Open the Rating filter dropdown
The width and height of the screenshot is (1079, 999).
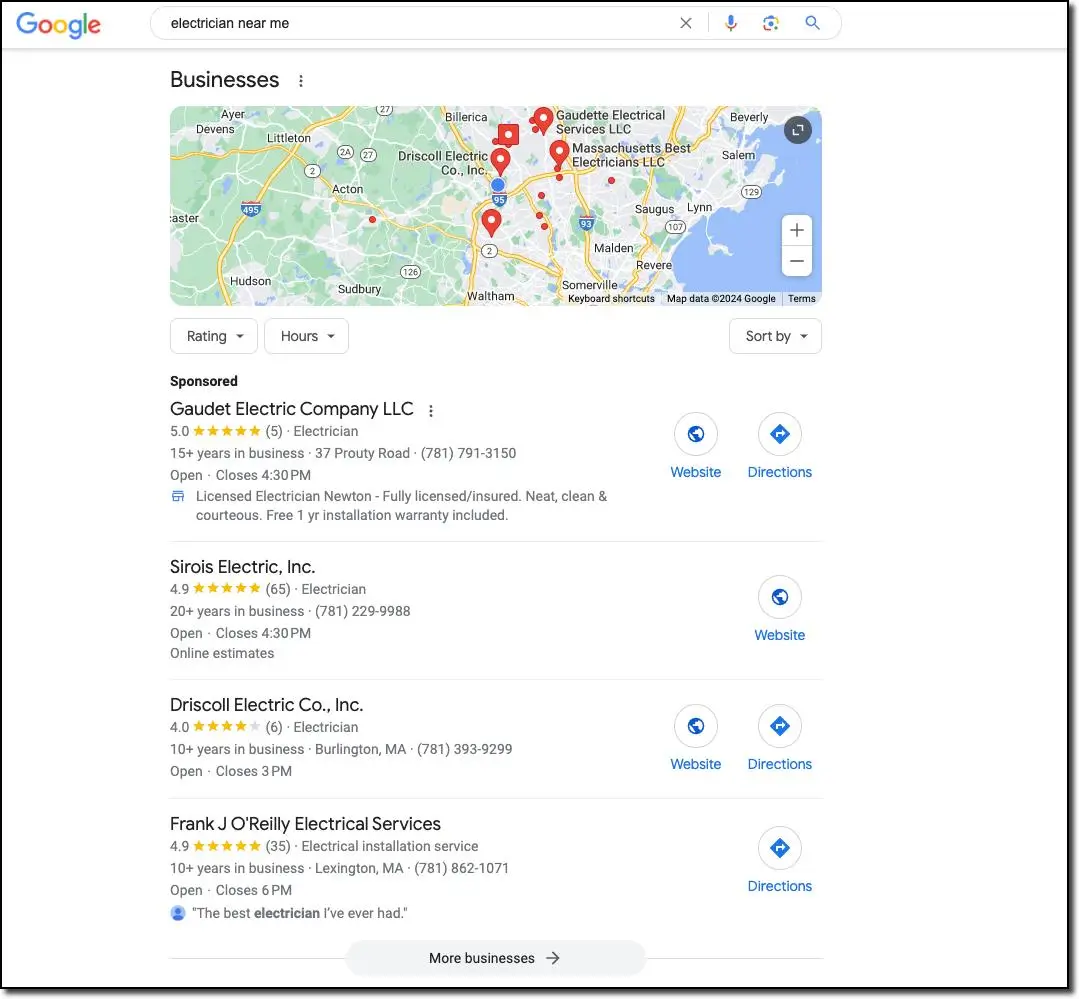tap(214, 336)
